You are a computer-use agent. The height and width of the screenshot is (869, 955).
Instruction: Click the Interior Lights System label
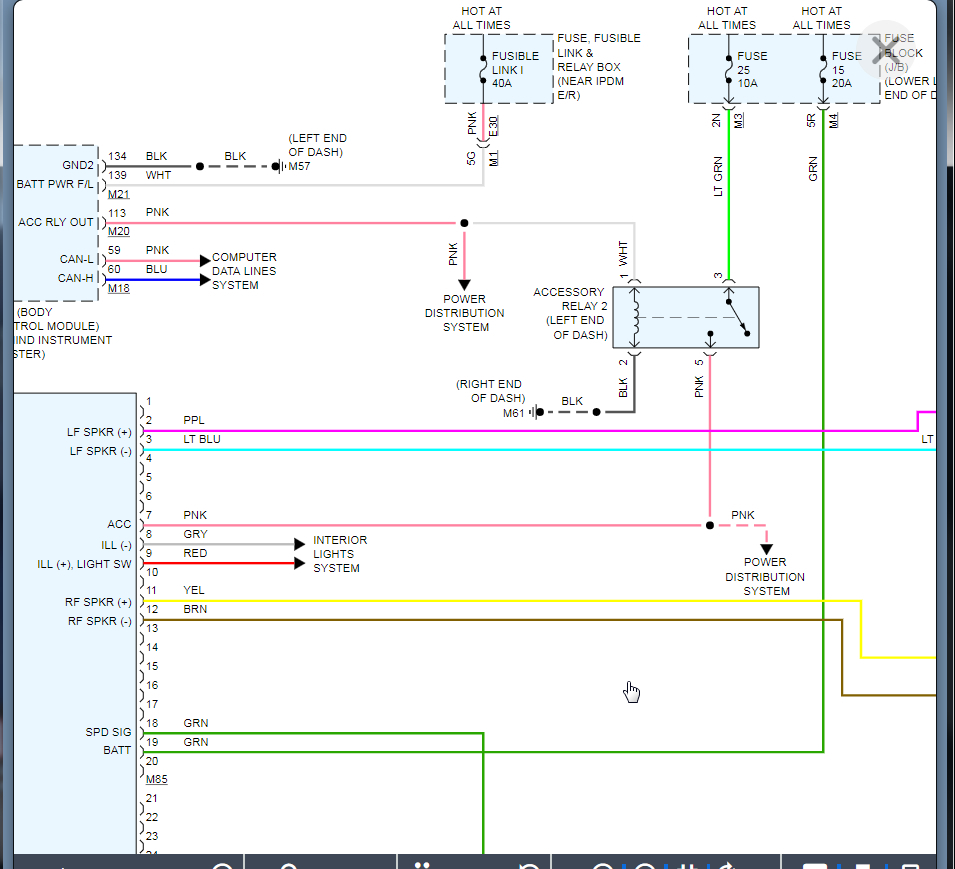340,554
